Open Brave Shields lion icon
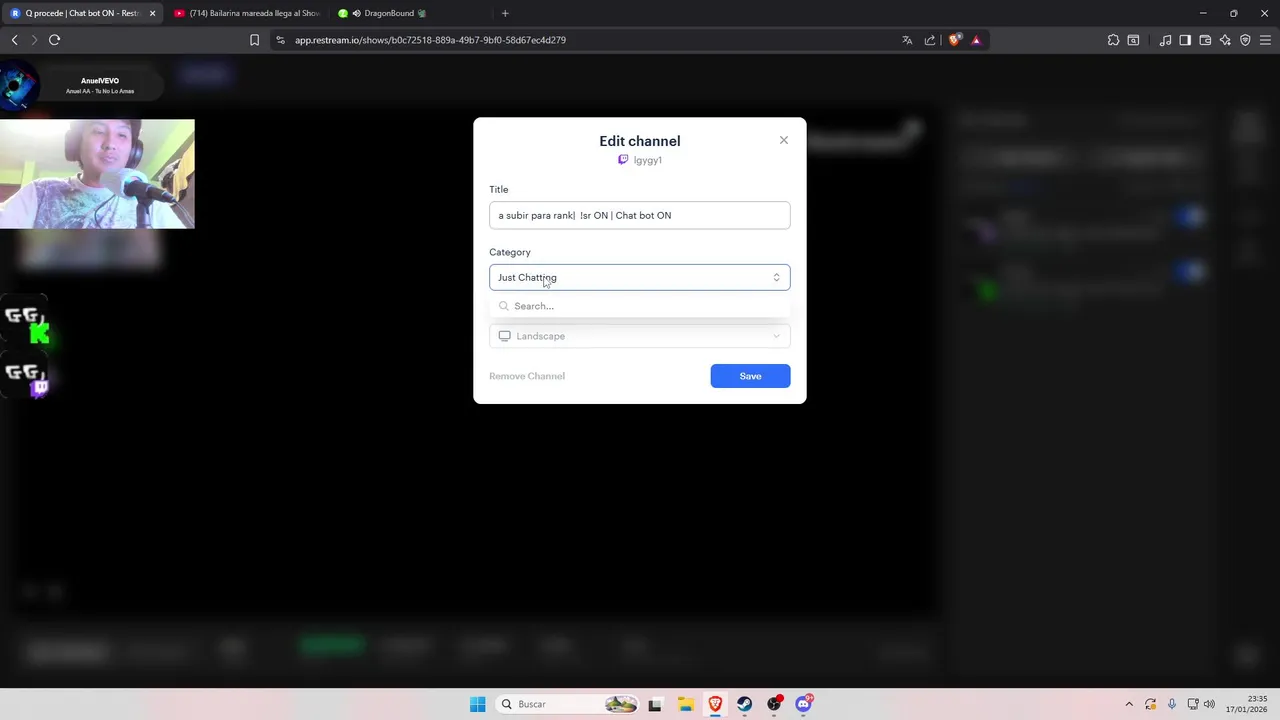The image size is (1280, 720). coord(954,40)
